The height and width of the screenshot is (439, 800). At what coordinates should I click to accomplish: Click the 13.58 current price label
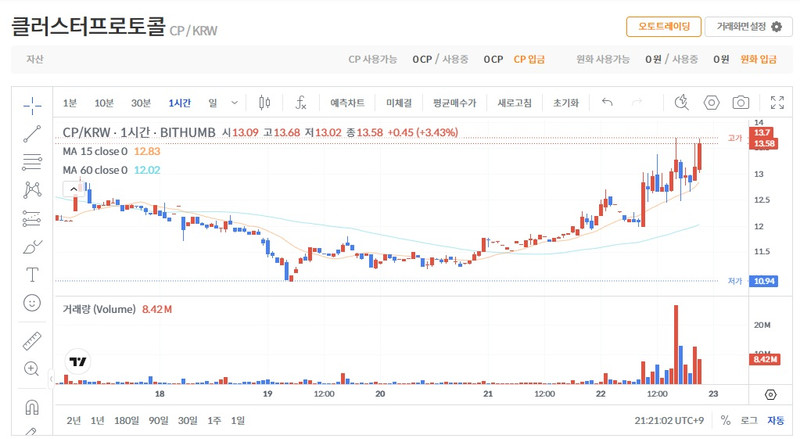tap(764, 144)
